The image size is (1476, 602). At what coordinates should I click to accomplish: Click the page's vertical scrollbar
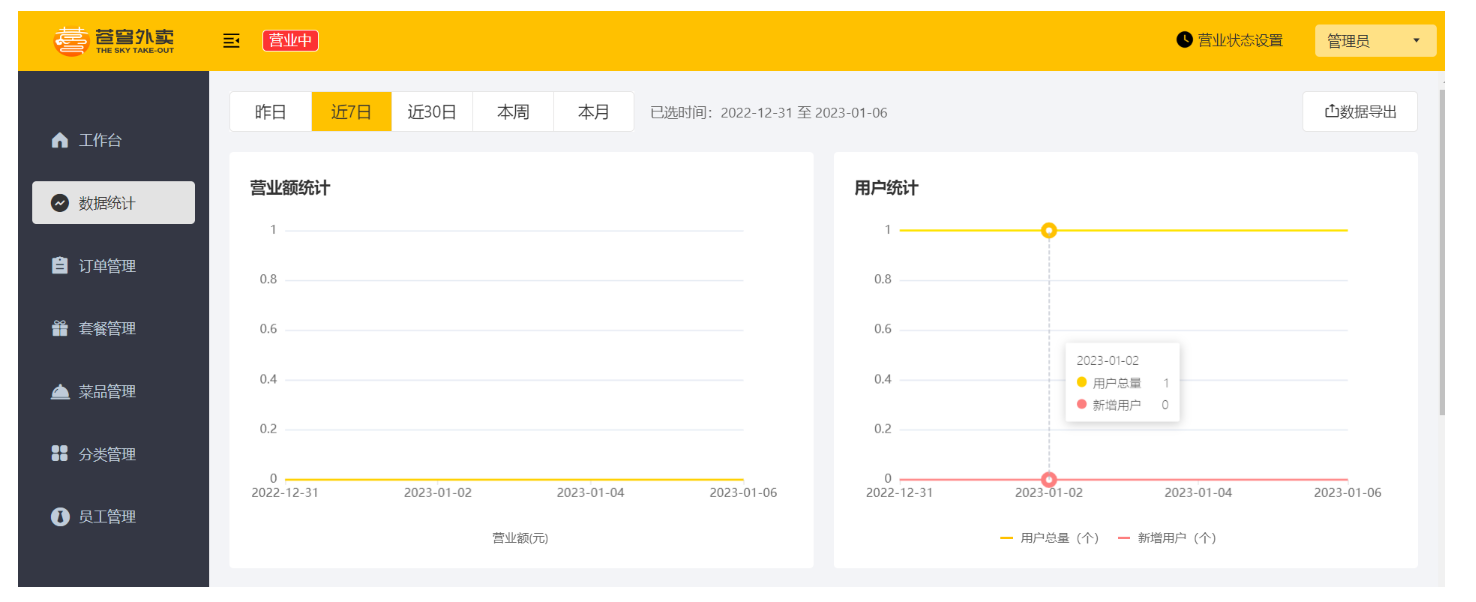click(x=1441, y=252)
